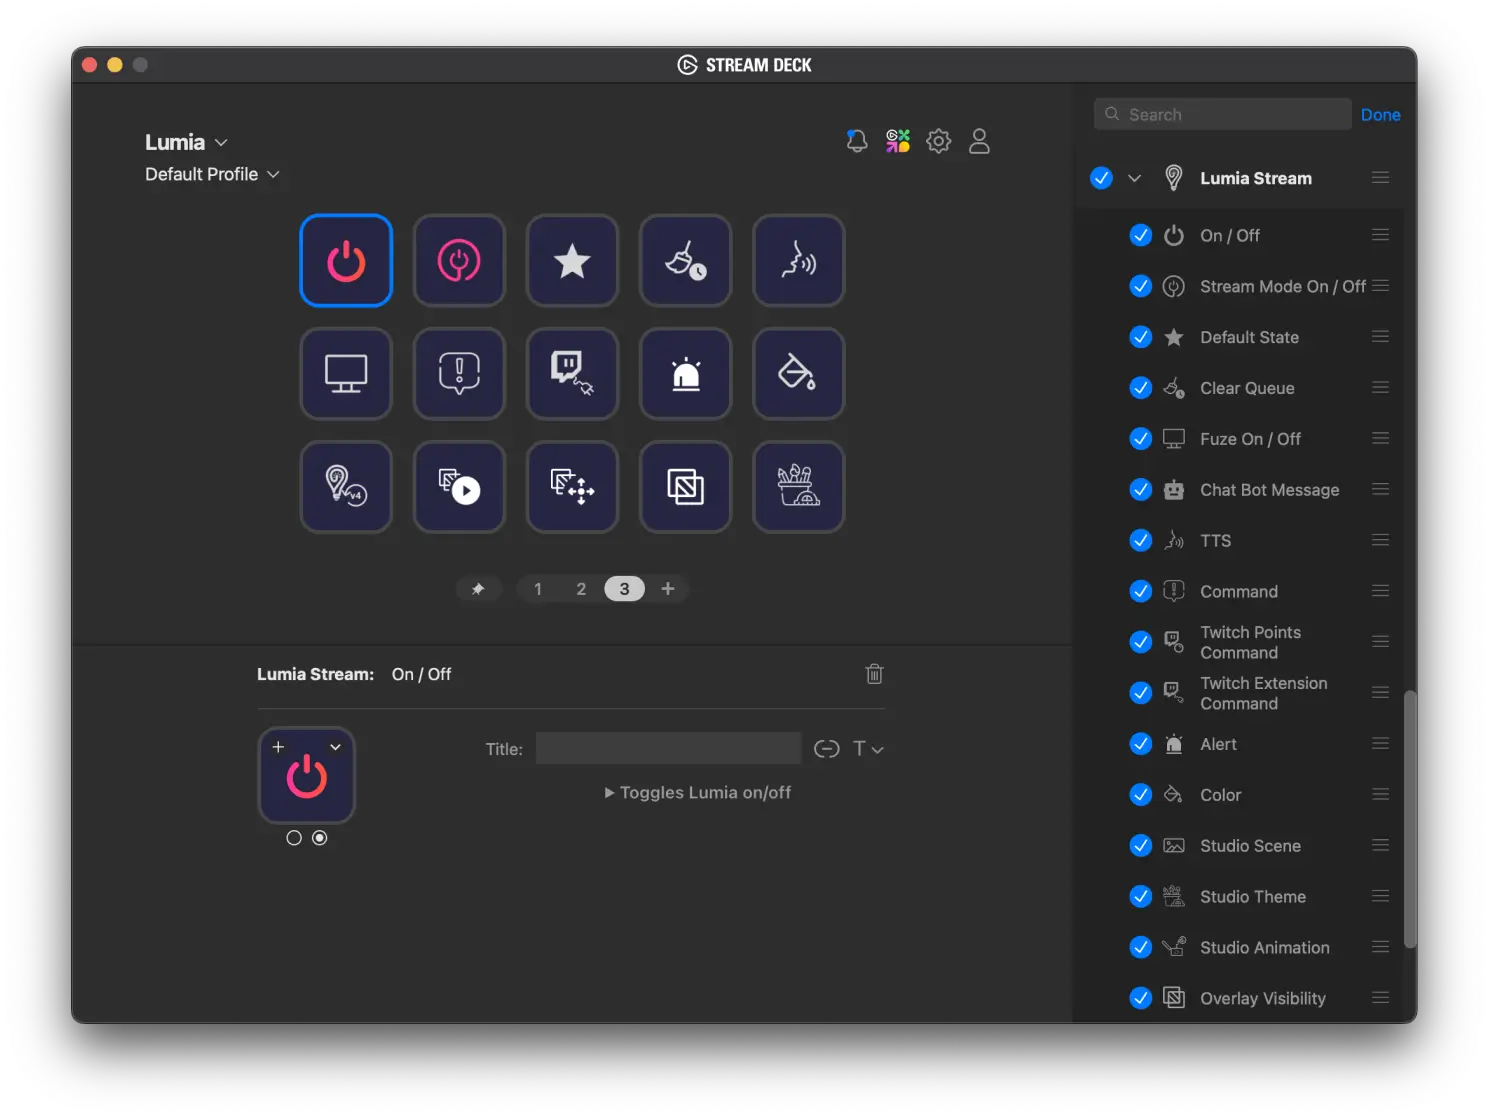Click the actions Search field
Image resolution: width=1489 pixels, height=1116 pixels.
[1222, 114]
